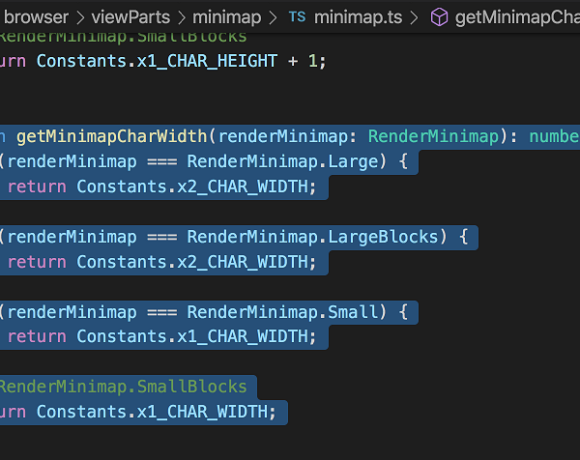
Task: Expand chevron after viewParts breadcrumb
Action: (181, 17)
